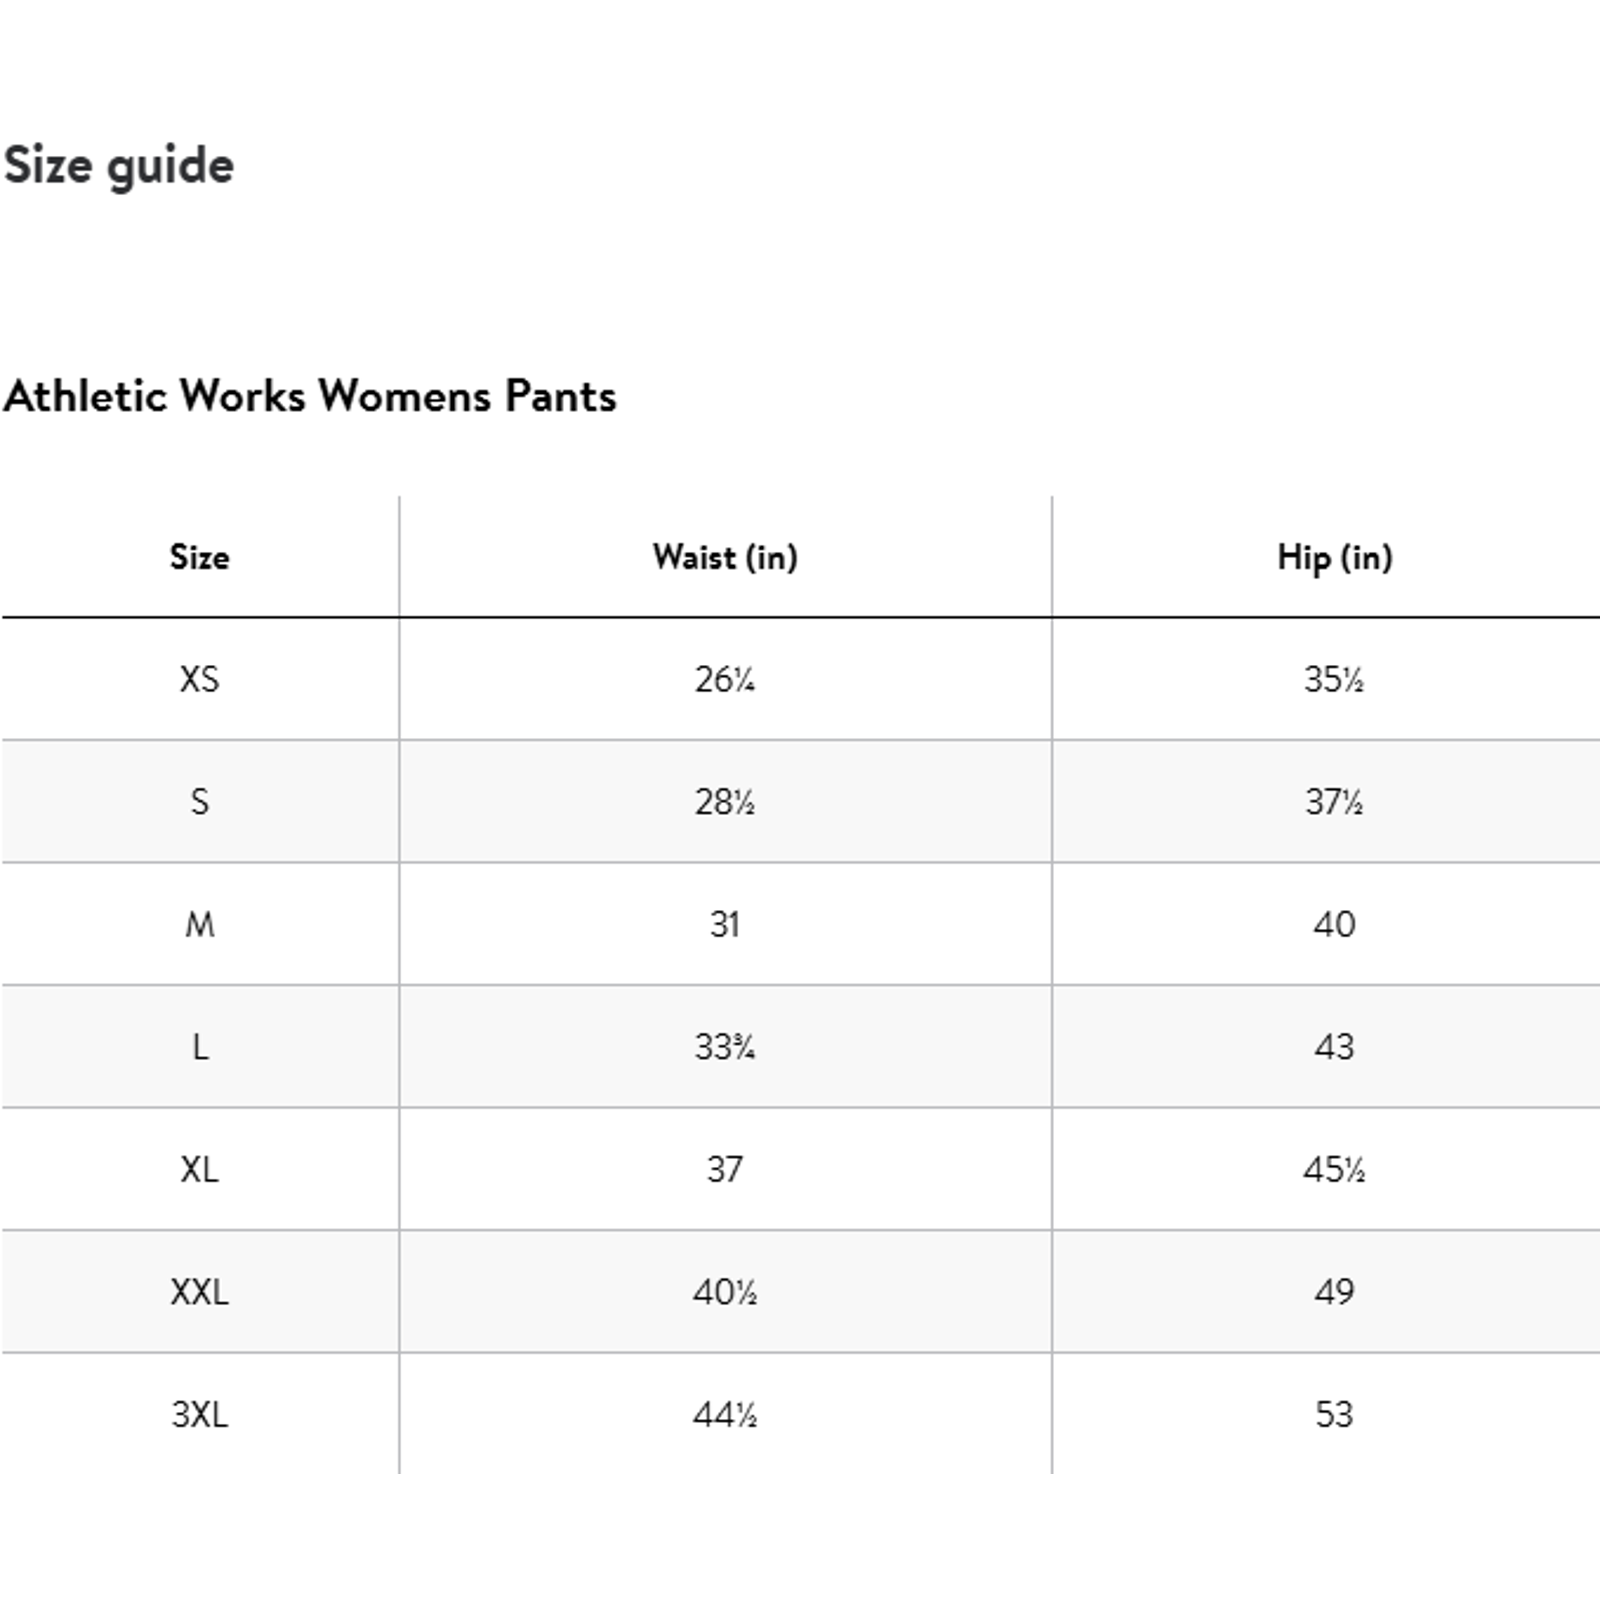Screen dimensions: 1600x1600
Task: Click the M size cell
Action: (x=199, y=924)
